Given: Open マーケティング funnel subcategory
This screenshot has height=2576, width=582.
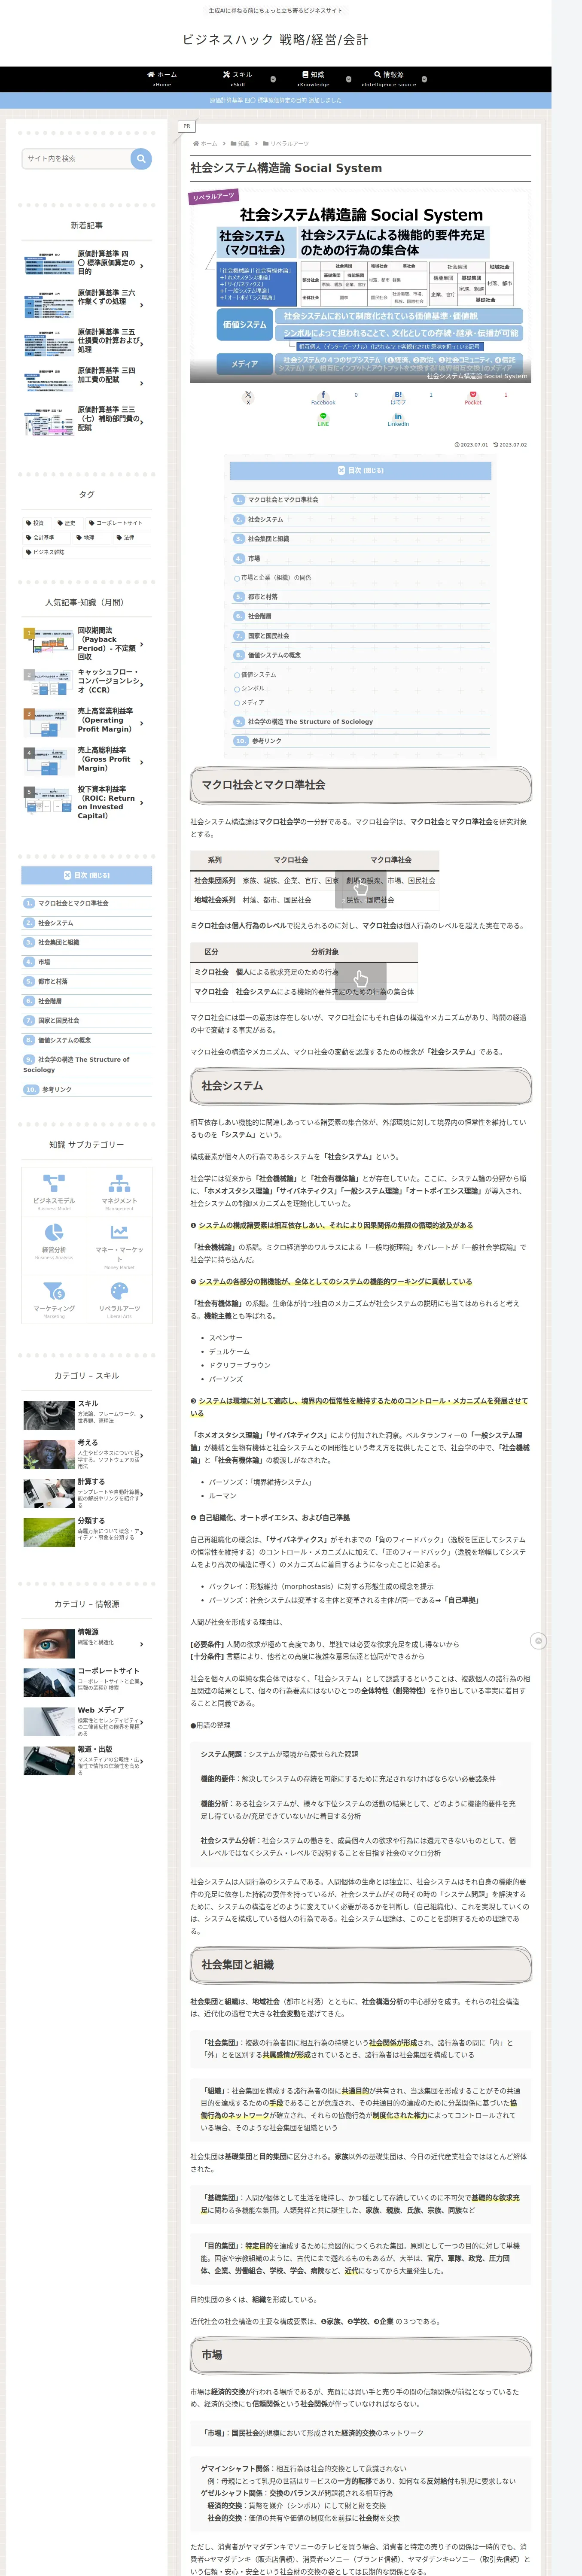Looking at the screenshot, I should 54,1299.
